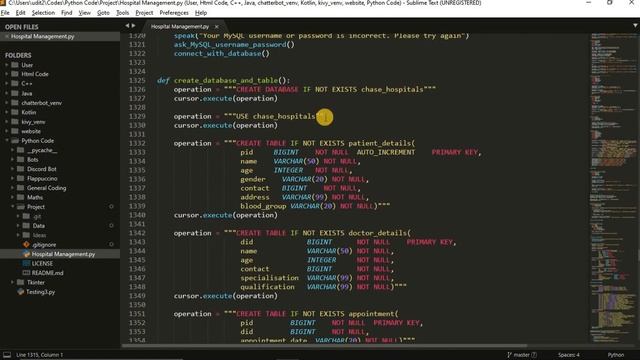This screenshot has height=360, width=640.
Task: Click the Testing3.py Python file icon
Action: [x=20, y=292]
